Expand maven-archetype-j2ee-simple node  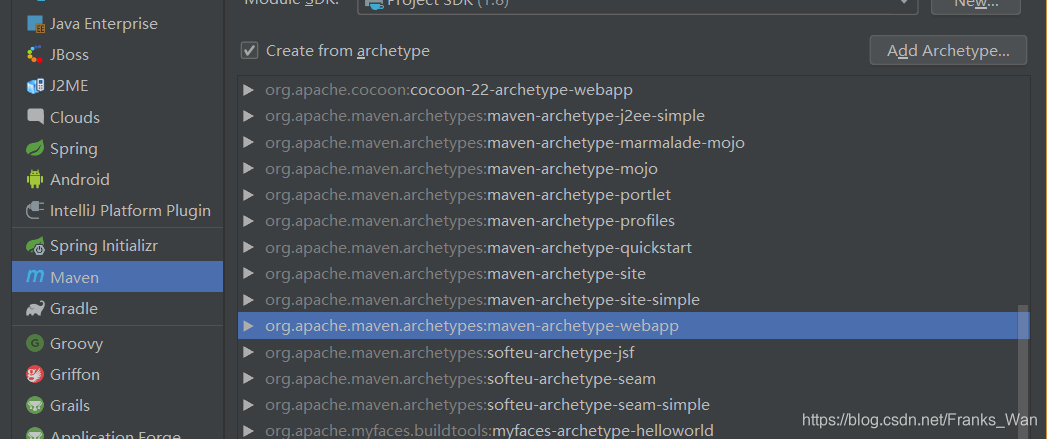tap(248, 116)
